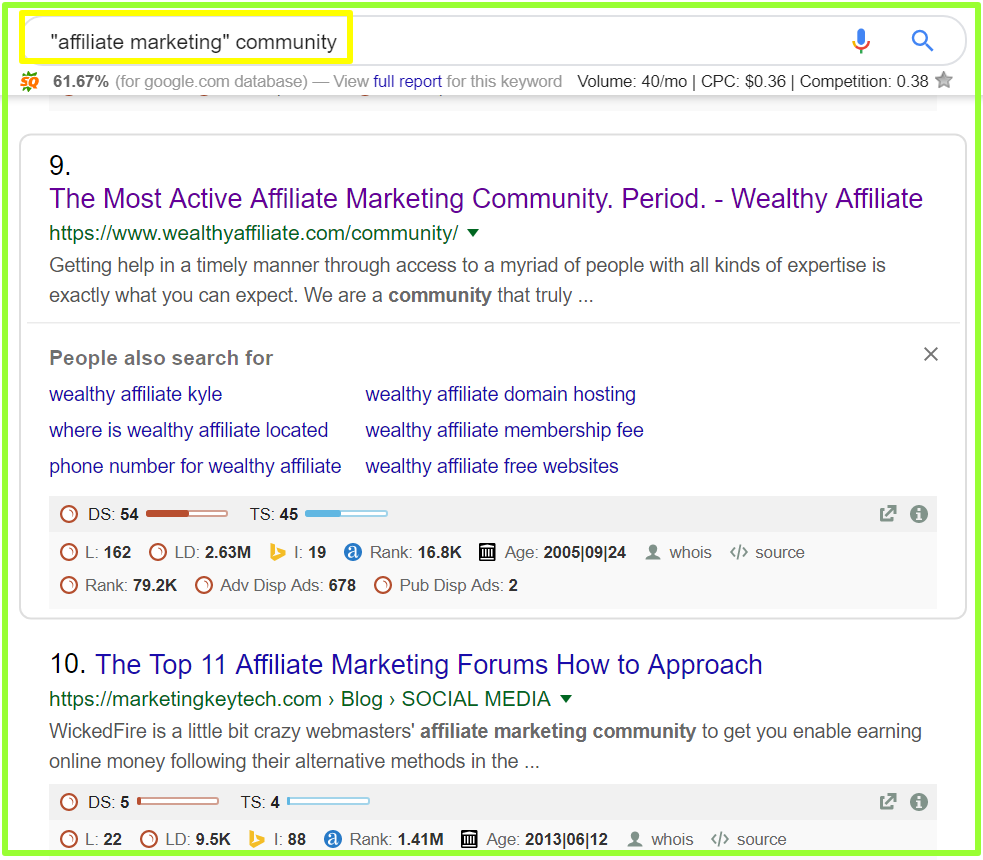Click the search box containing "affiliate marketing" community
Image resolution: width=983 pixels, height=860 pixels.
[x=495, y=41]
